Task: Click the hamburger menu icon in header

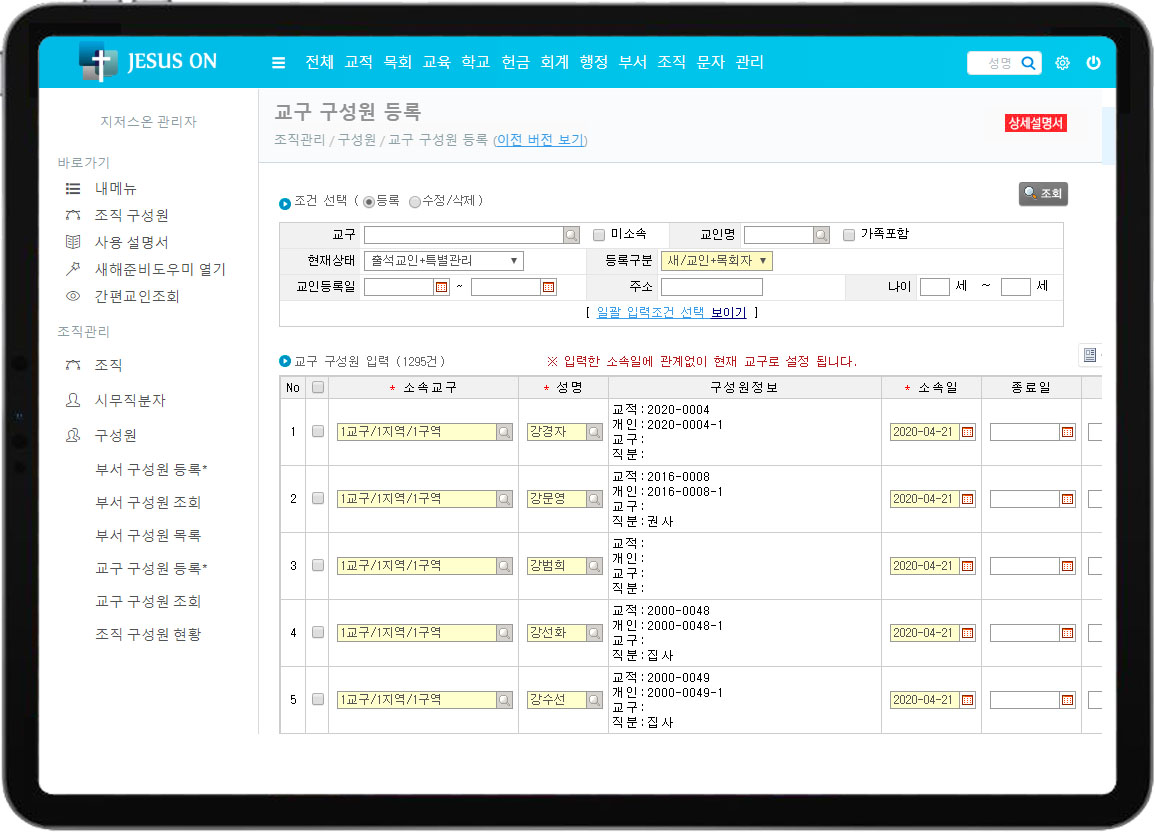Action: coord(278,63)
